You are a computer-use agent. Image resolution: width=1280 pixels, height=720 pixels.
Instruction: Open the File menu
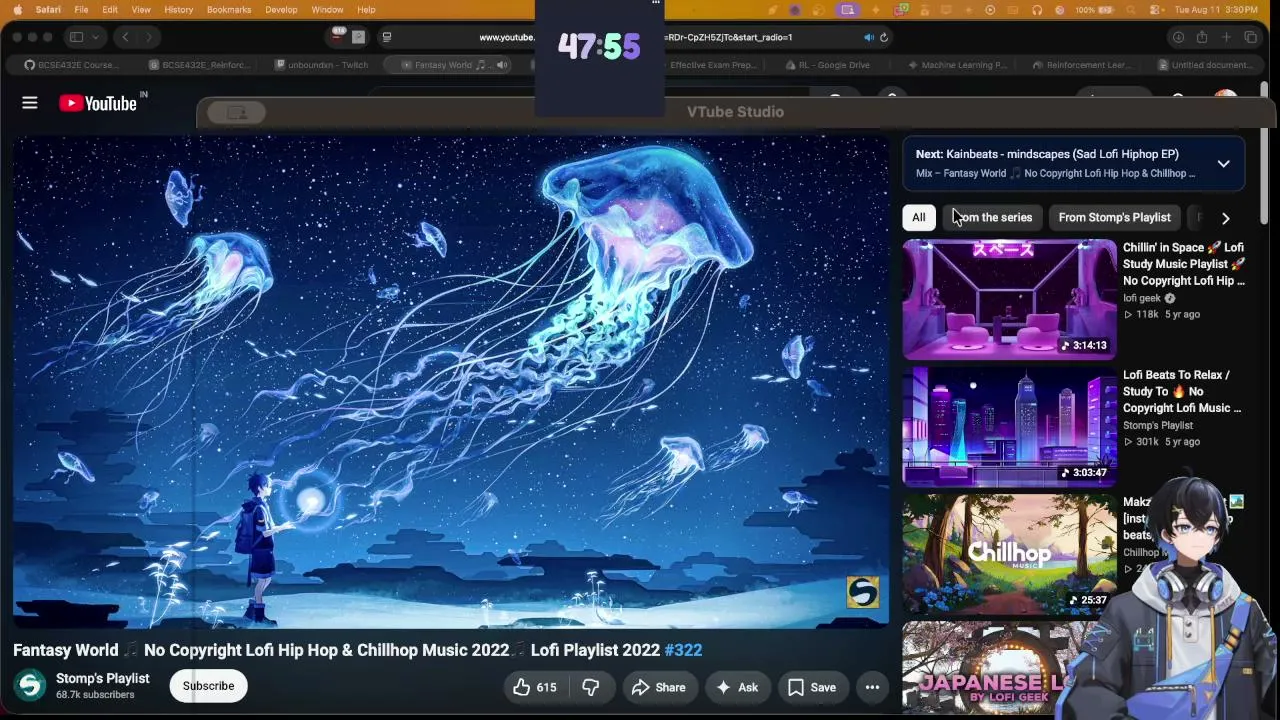tap(81, 10)
